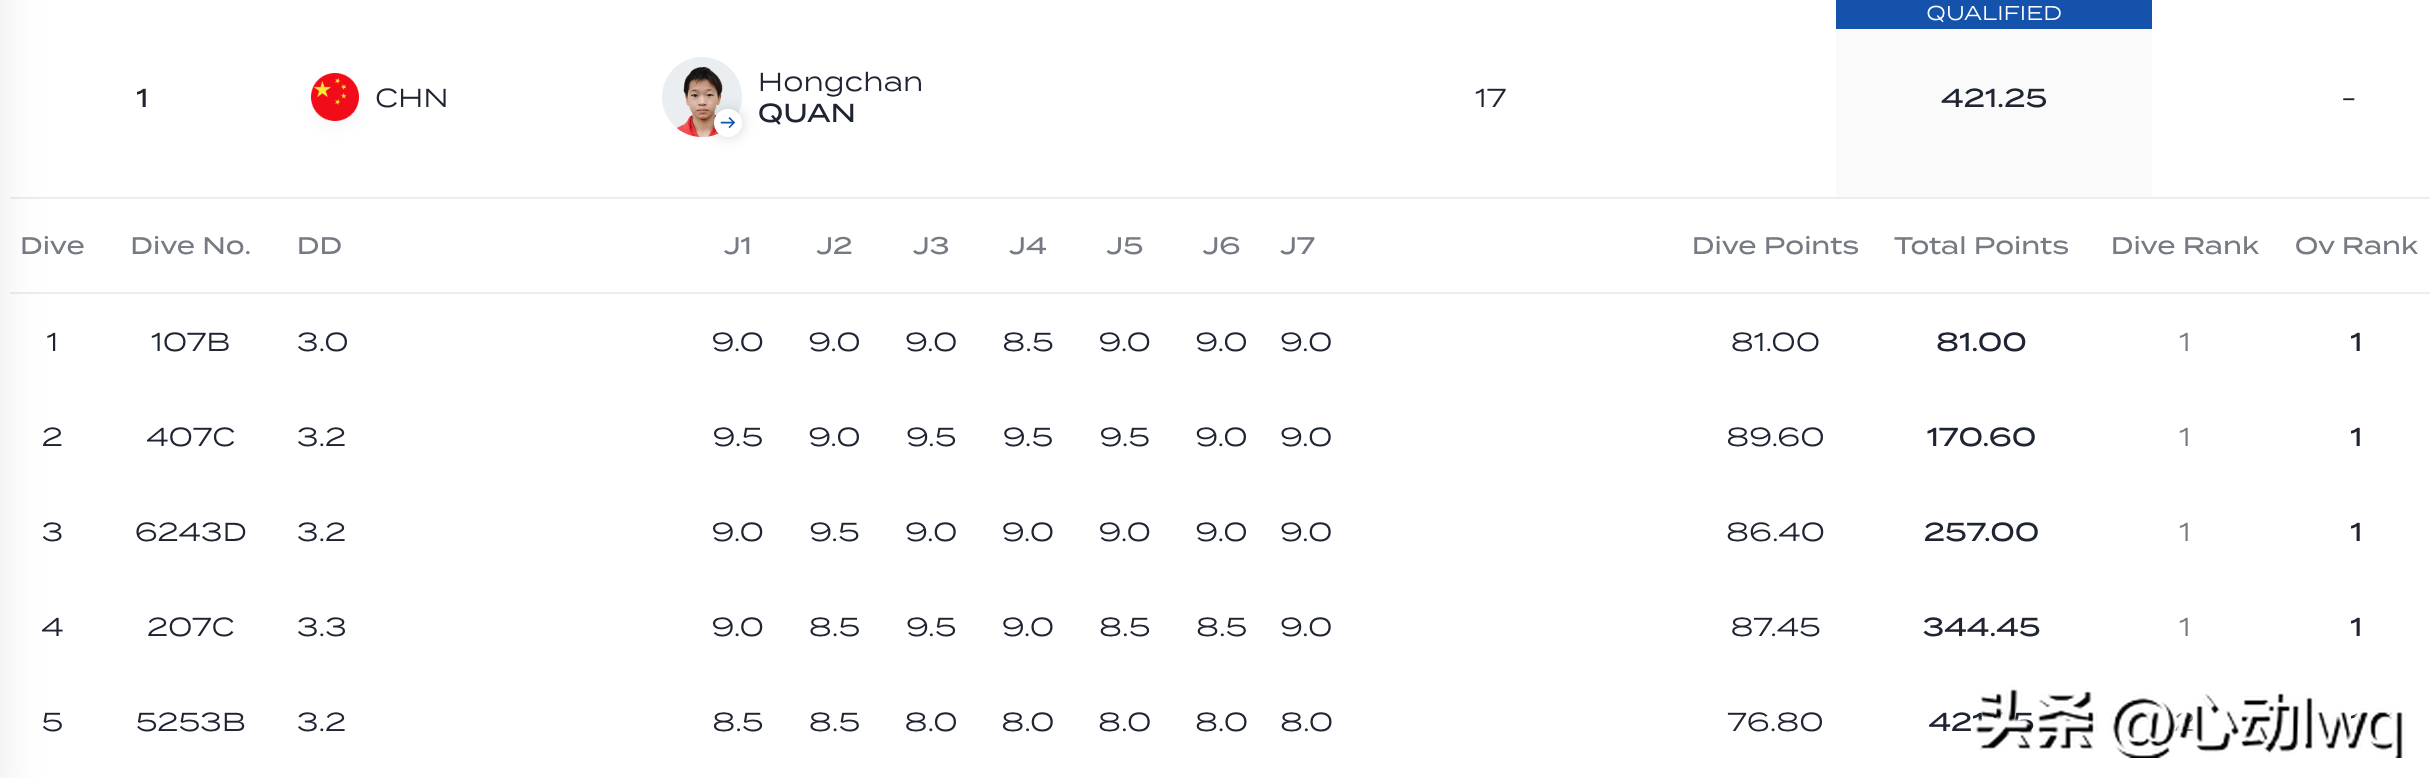Click the blue arrow badge on athlete photo
This screenshot has height=778, width=2430.
coord(728,122)
